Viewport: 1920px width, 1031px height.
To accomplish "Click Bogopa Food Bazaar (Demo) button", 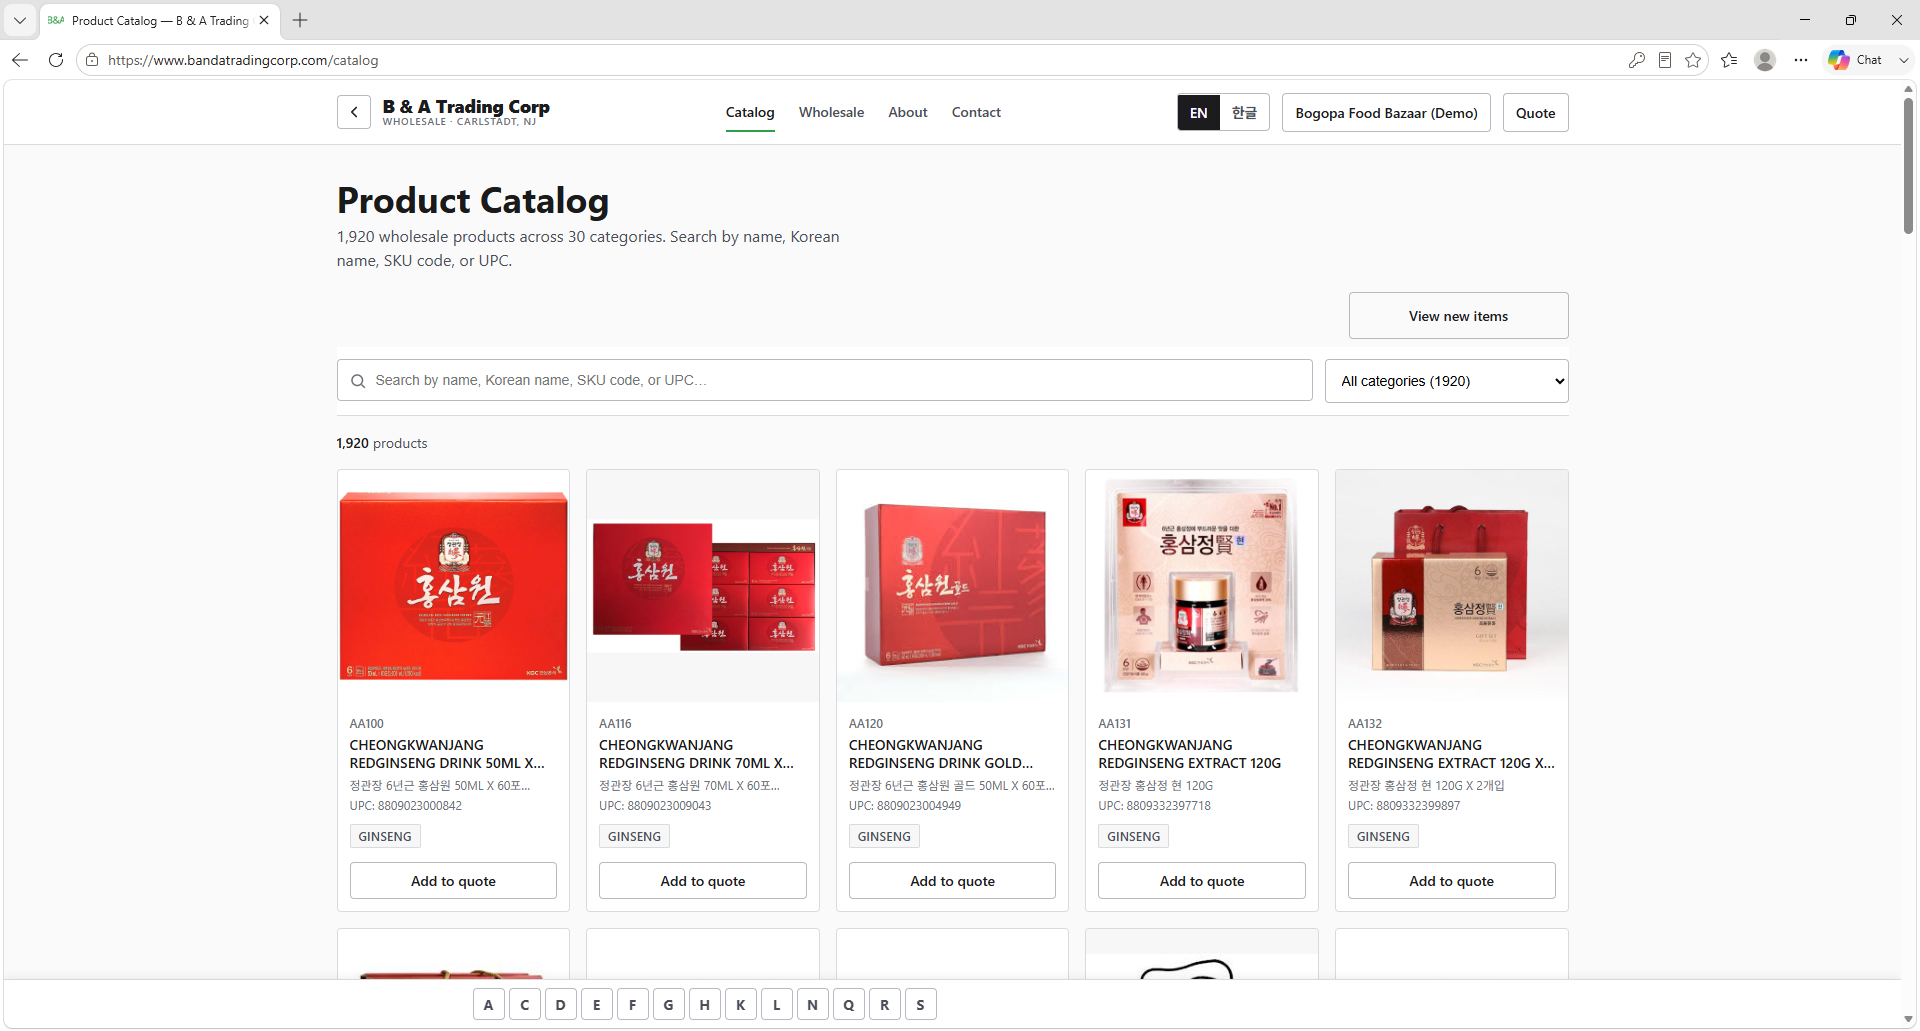I will [1386, 113].
